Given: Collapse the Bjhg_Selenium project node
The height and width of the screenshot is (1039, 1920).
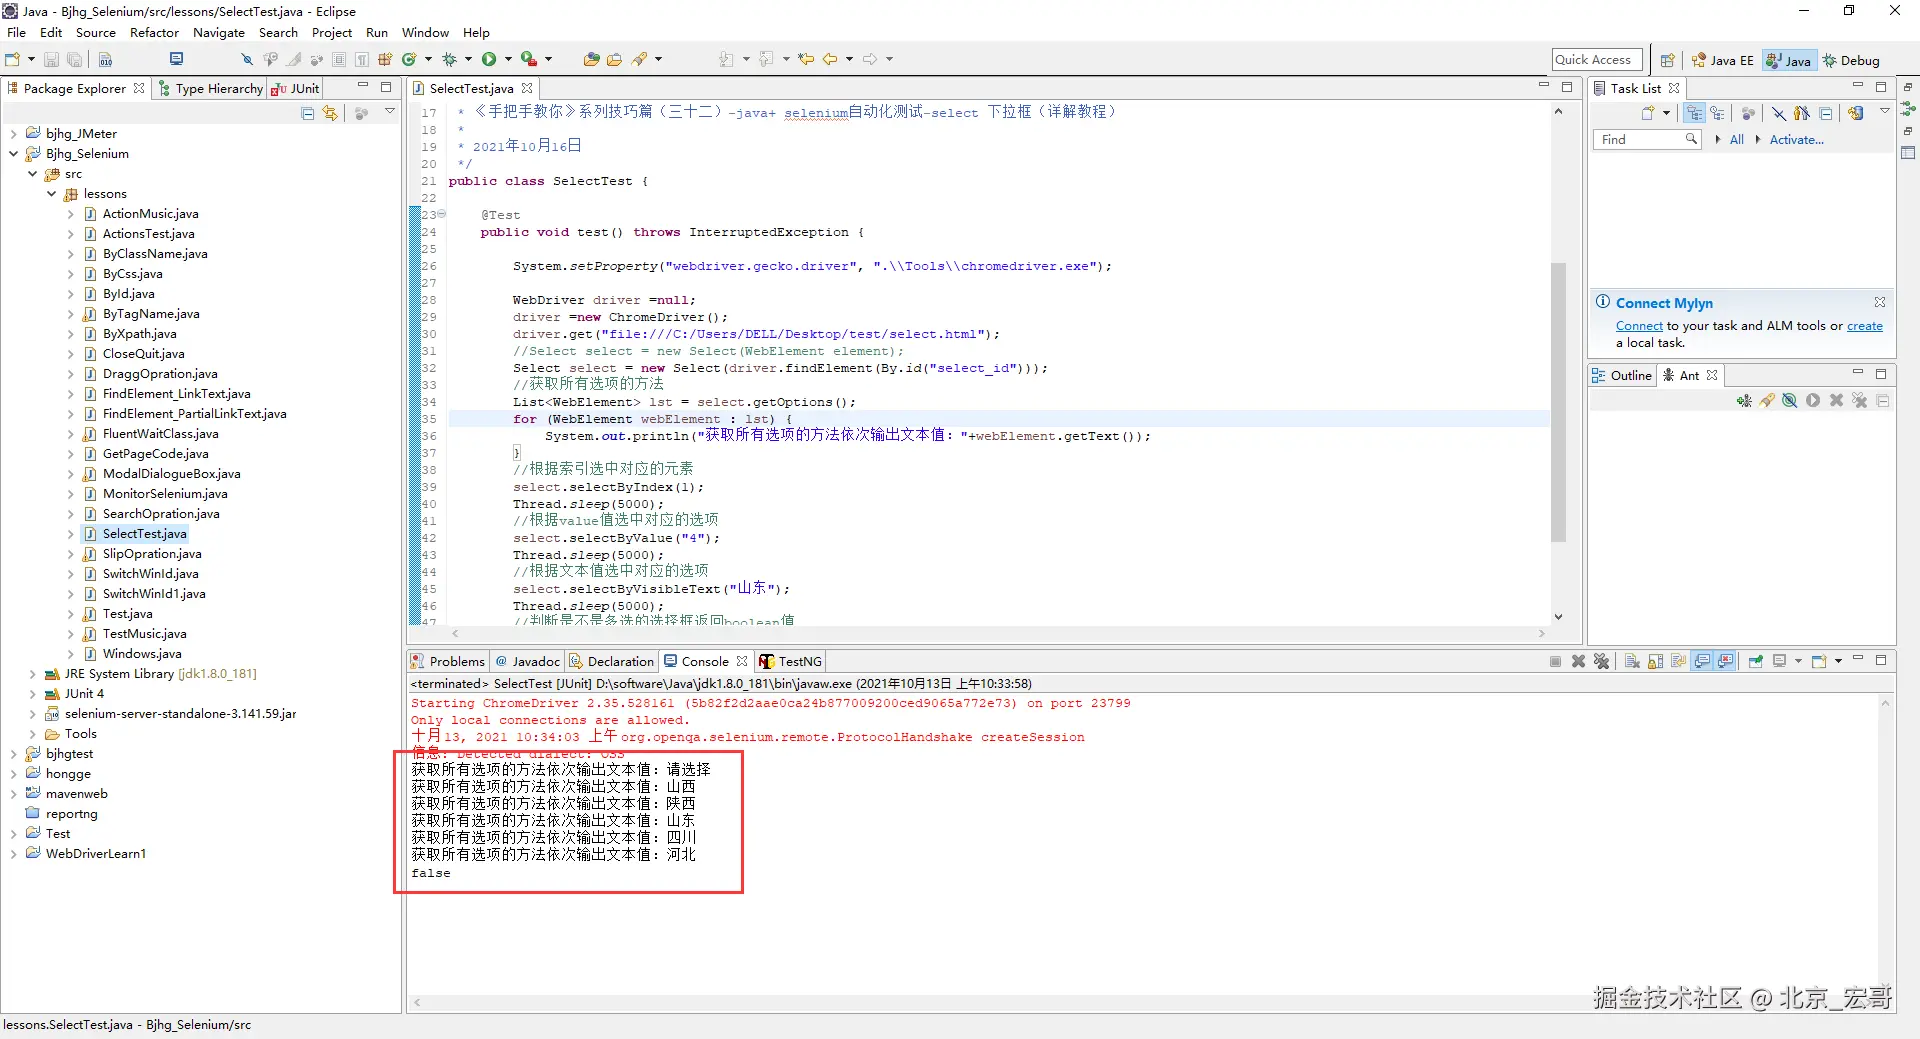Looking at the screenshot, I should [x=14, y=154].
